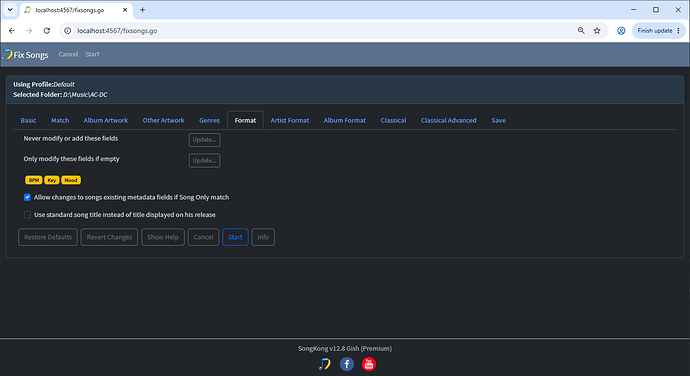Switch to the Classical tab
690x376 pixels.
393,120
